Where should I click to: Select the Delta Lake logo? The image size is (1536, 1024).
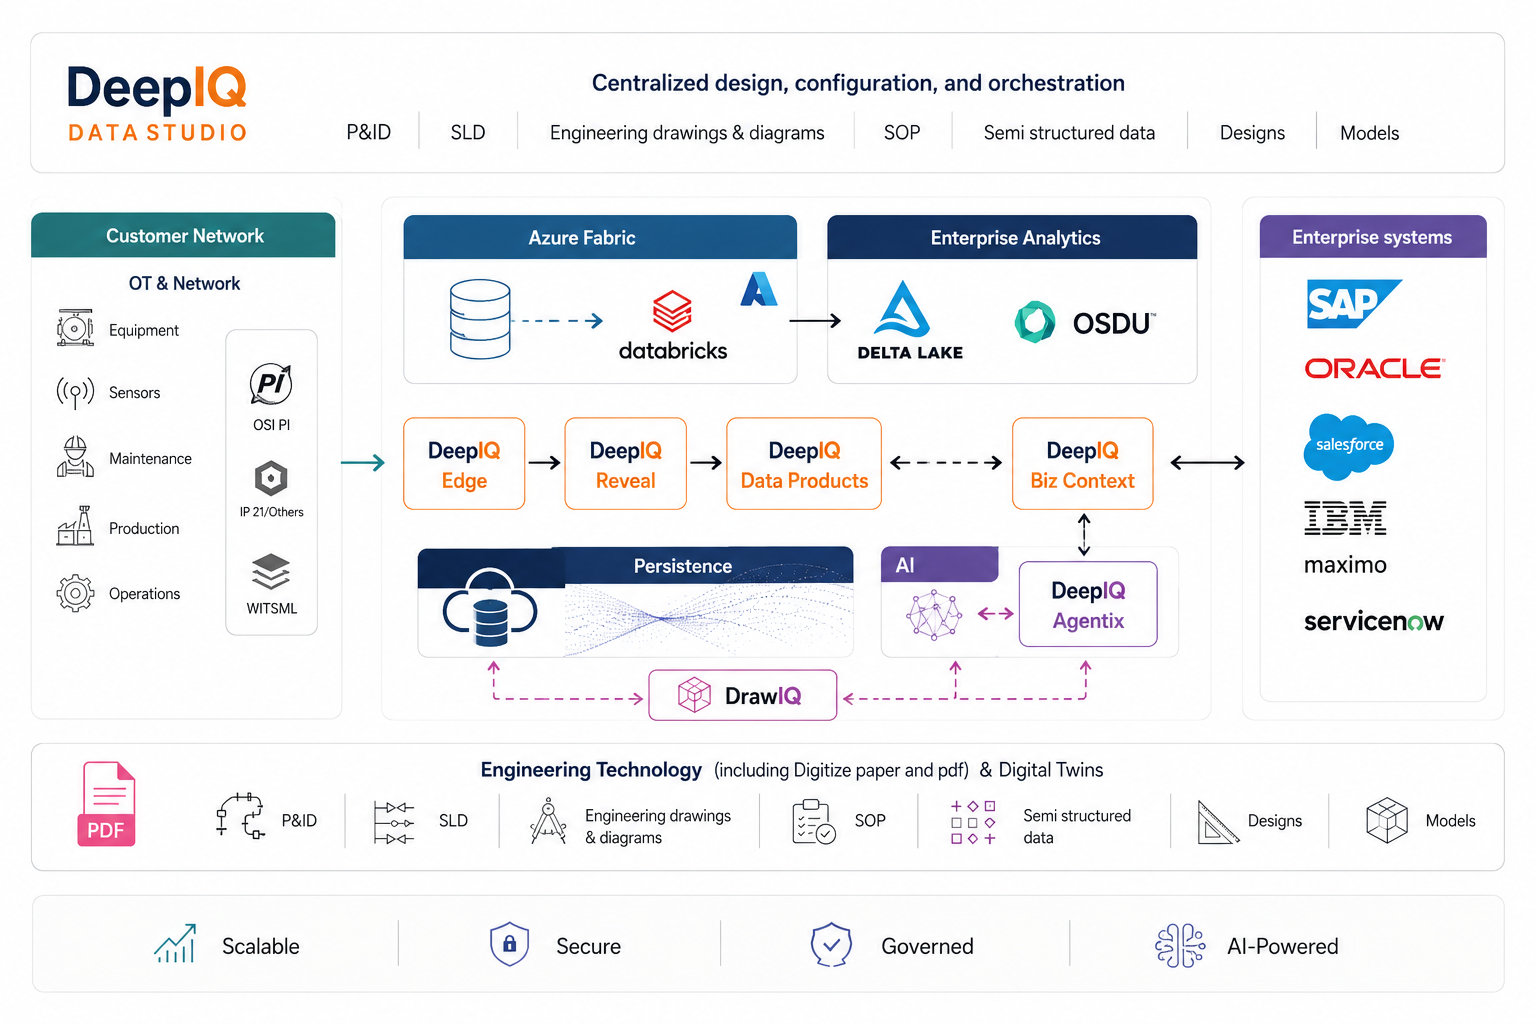click(908, 321)
